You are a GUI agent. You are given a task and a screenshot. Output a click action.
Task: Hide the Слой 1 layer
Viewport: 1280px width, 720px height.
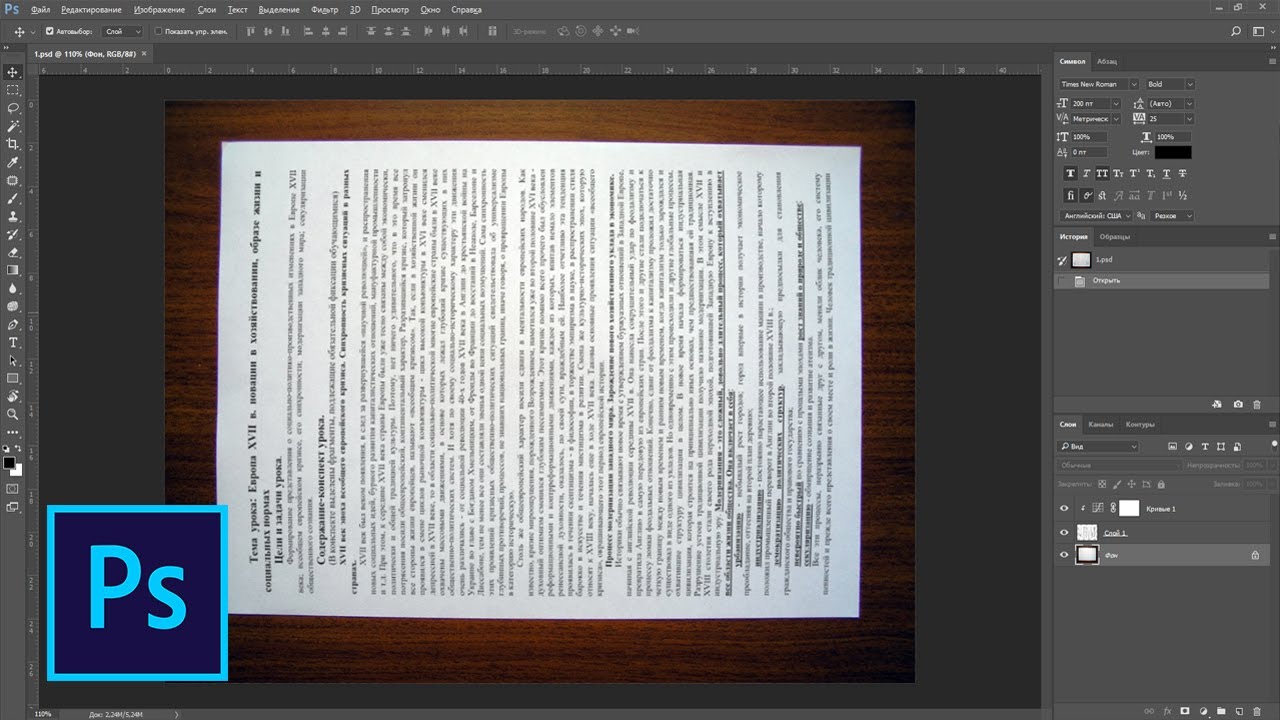coord(1064,533)
